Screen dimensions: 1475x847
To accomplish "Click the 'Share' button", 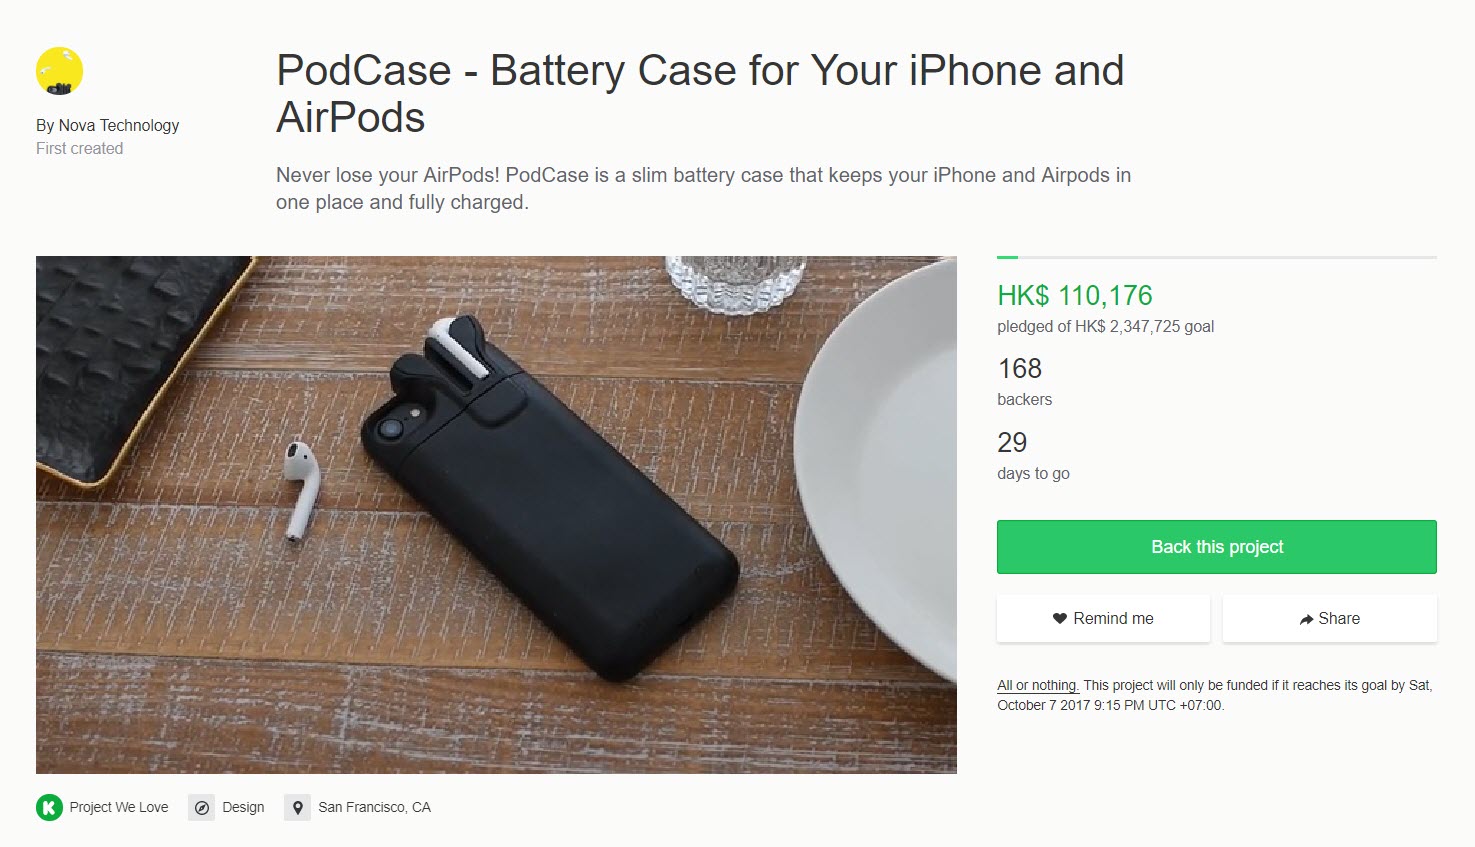I will click(1329, 618).
